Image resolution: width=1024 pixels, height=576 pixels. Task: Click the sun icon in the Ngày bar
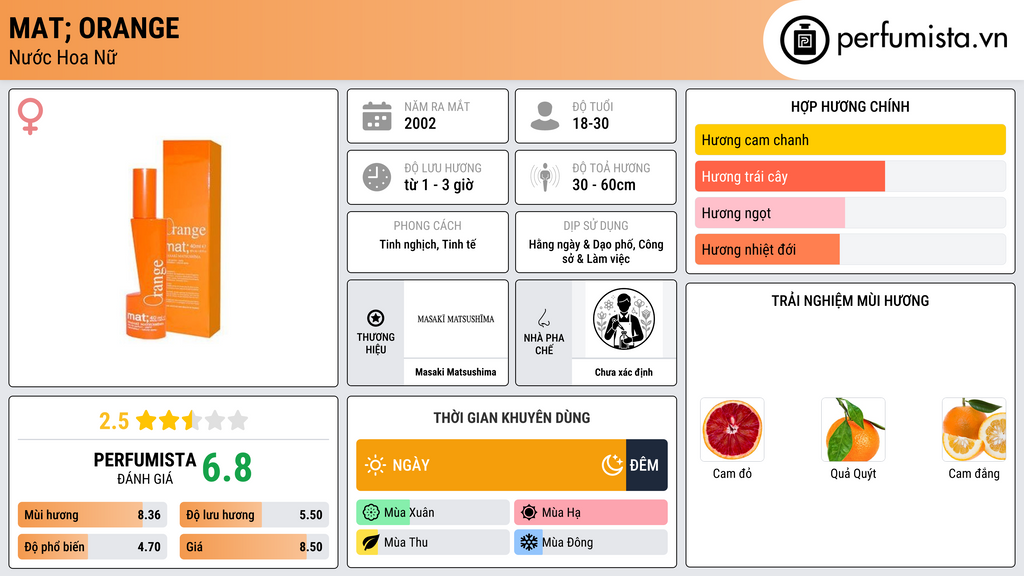(x=375, y=465)
